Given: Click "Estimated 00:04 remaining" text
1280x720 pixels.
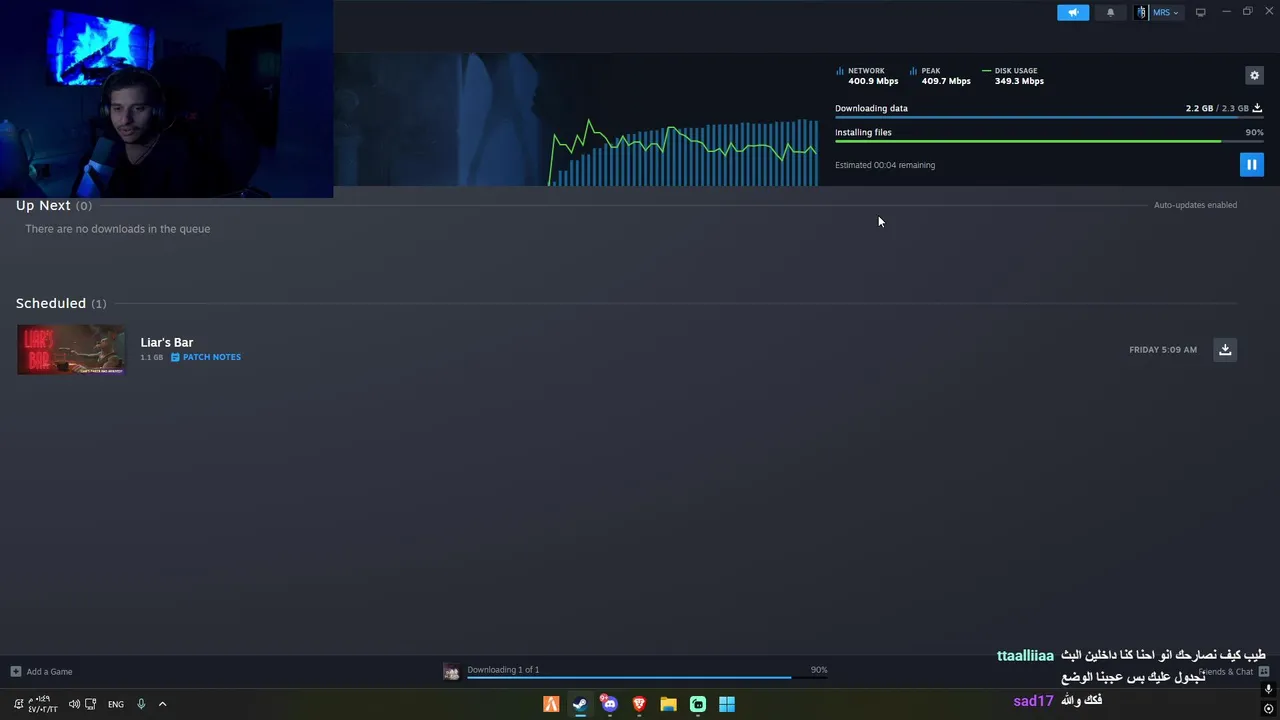Looking at the screenshot, I should (885, 165).
